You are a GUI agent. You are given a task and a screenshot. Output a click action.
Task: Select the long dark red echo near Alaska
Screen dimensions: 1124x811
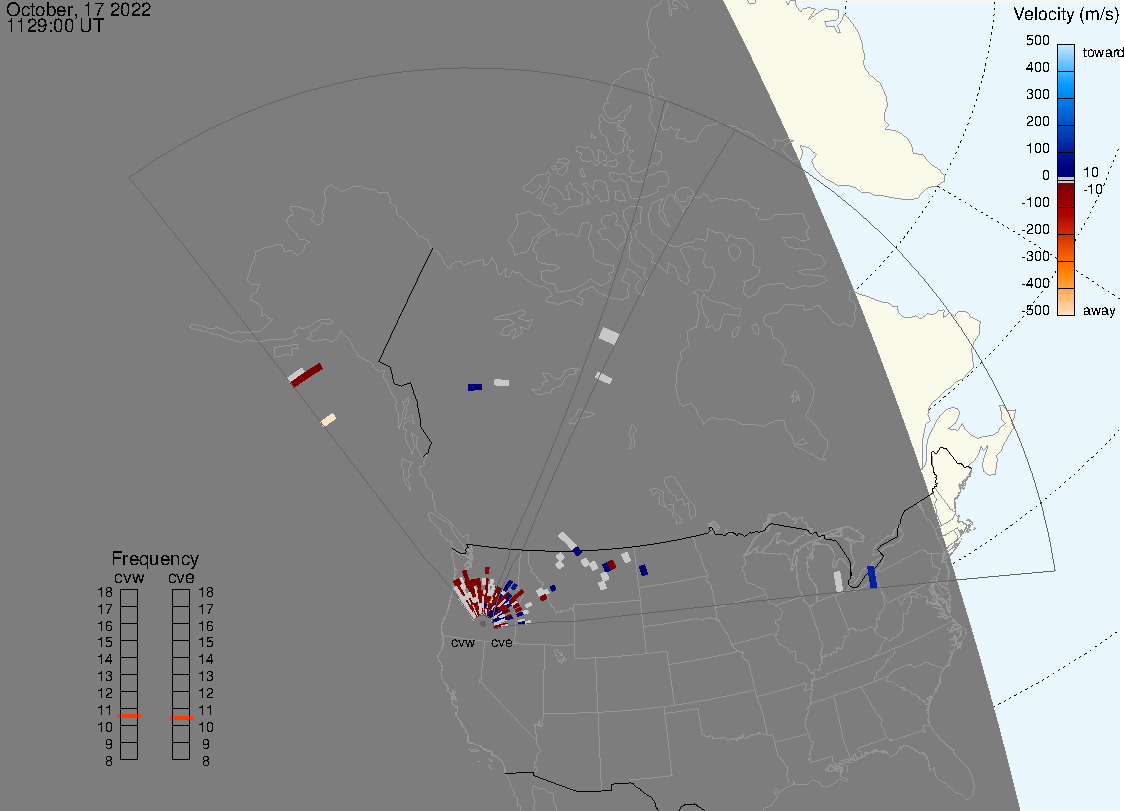coord(308,375)
